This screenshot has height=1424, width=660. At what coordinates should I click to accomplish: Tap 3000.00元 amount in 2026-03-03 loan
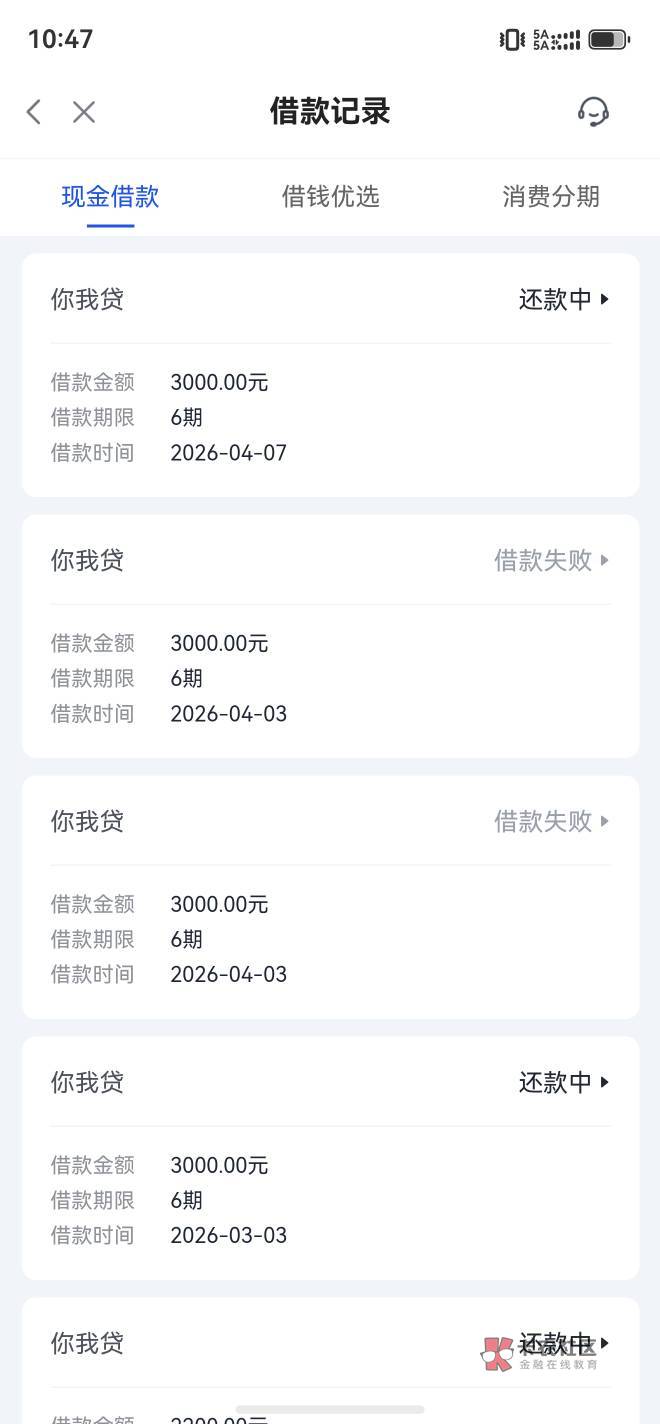point(219,1165)
